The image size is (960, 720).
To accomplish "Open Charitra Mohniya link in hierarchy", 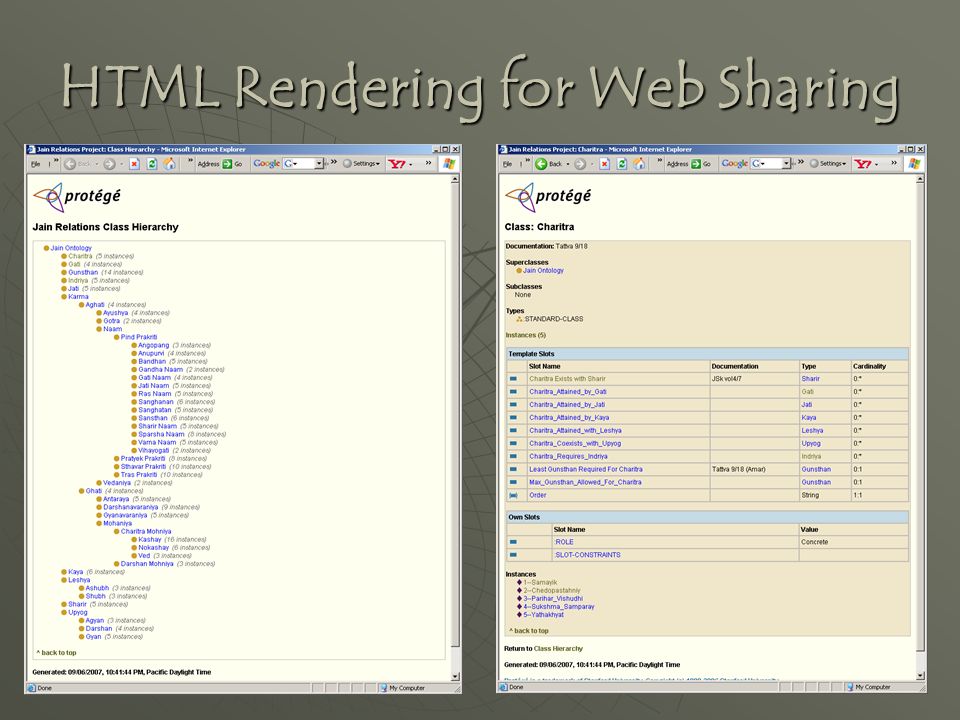I will point(146,531).
